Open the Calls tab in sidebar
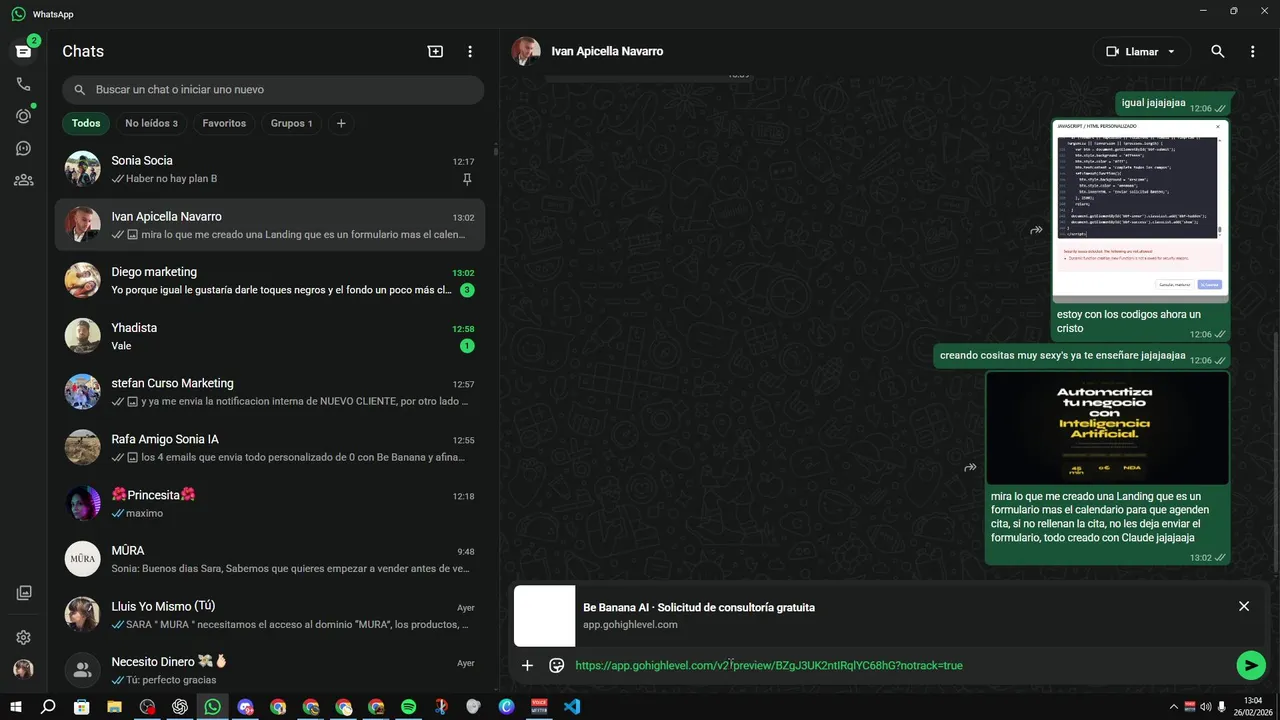Viewport: 1280px width, 720px height. click(23, 84)
